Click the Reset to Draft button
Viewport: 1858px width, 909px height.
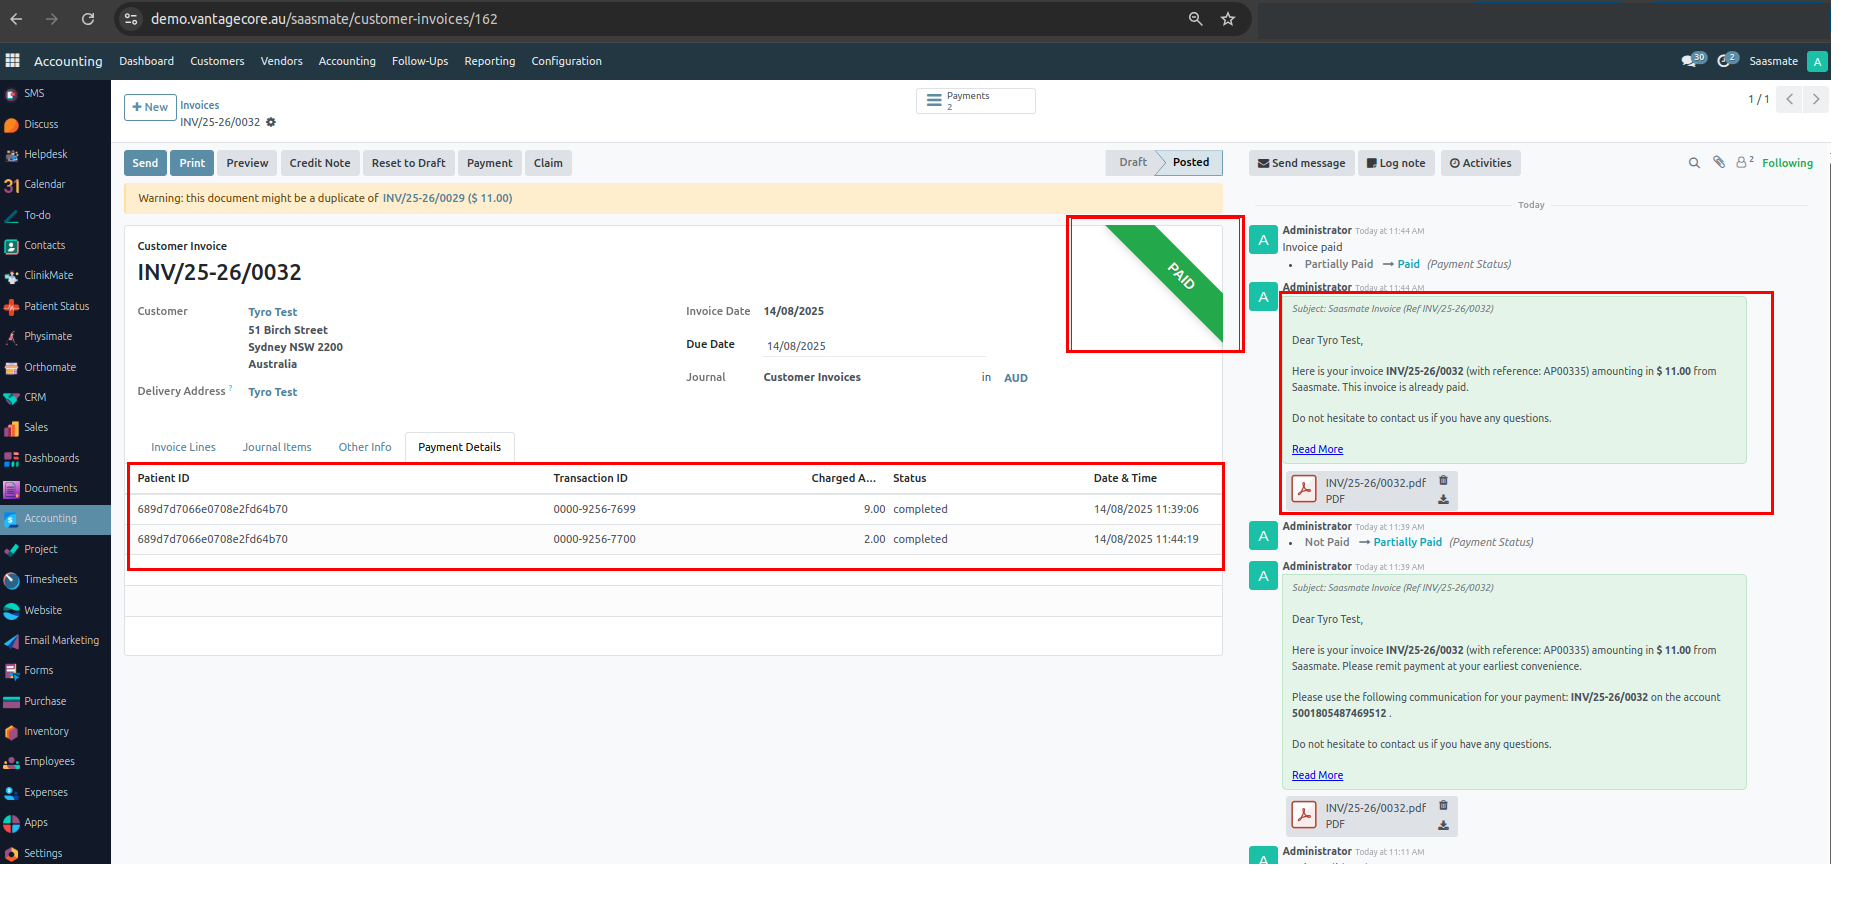click(x=408, y=163)
